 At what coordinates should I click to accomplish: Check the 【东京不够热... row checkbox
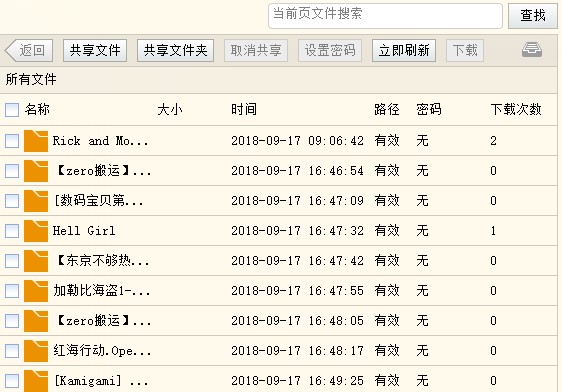12,261
